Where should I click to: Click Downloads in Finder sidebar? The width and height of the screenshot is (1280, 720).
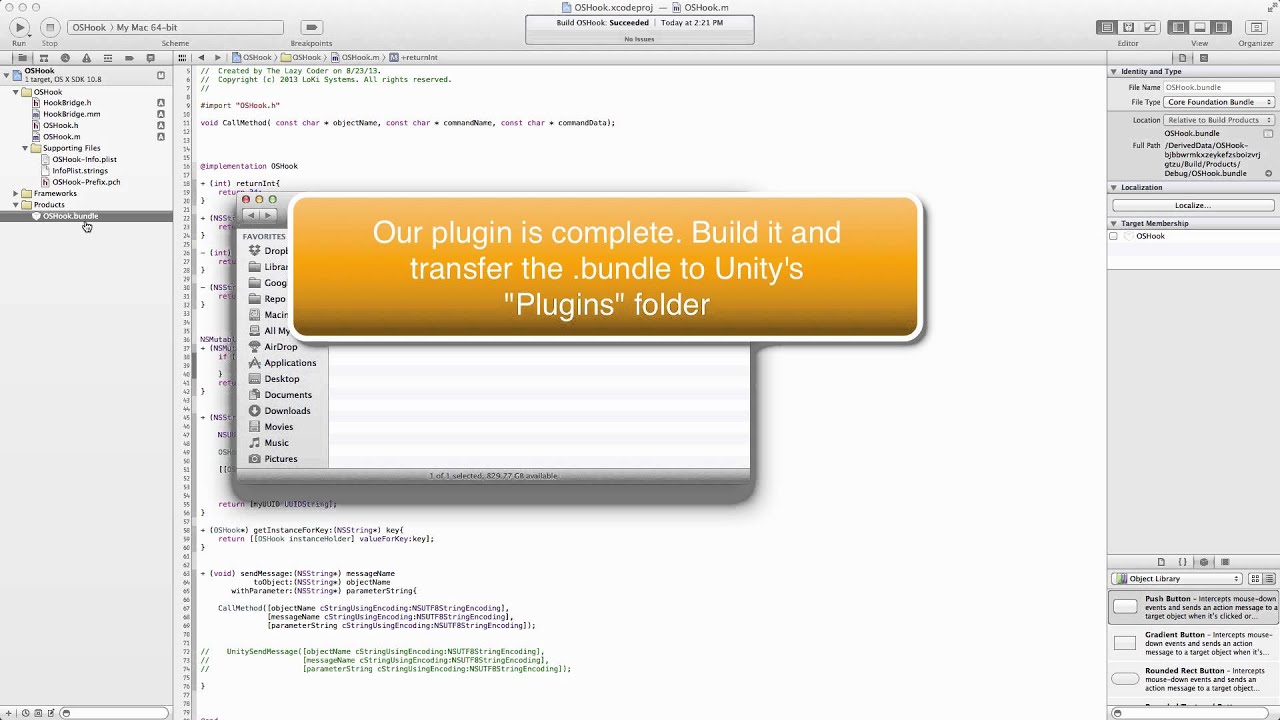pyautogui.click(x=280, y=411)
